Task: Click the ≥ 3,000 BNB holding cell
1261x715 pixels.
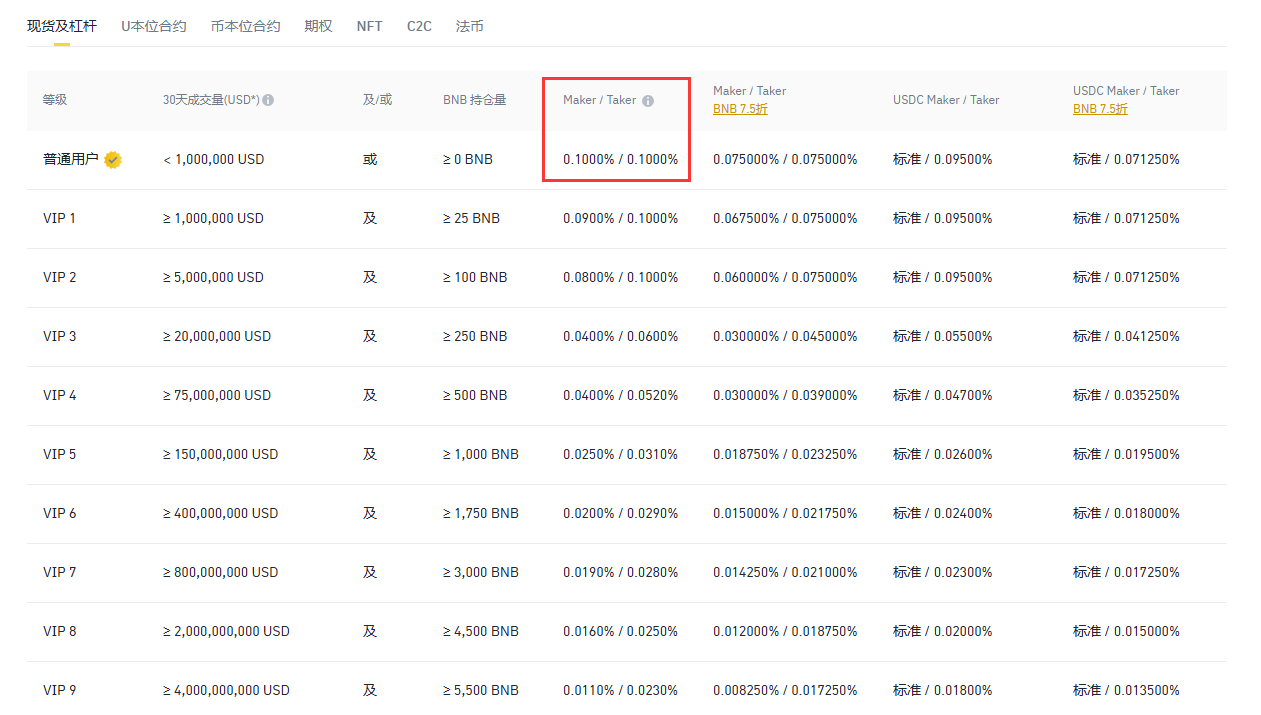Action: 481,572
